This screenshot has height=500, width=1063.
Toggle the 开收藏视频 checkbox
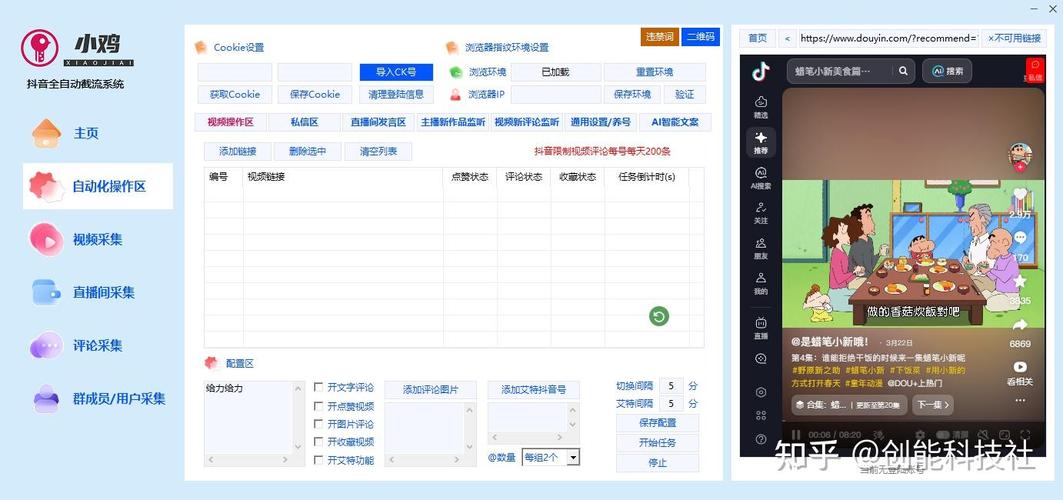(318, 442)
